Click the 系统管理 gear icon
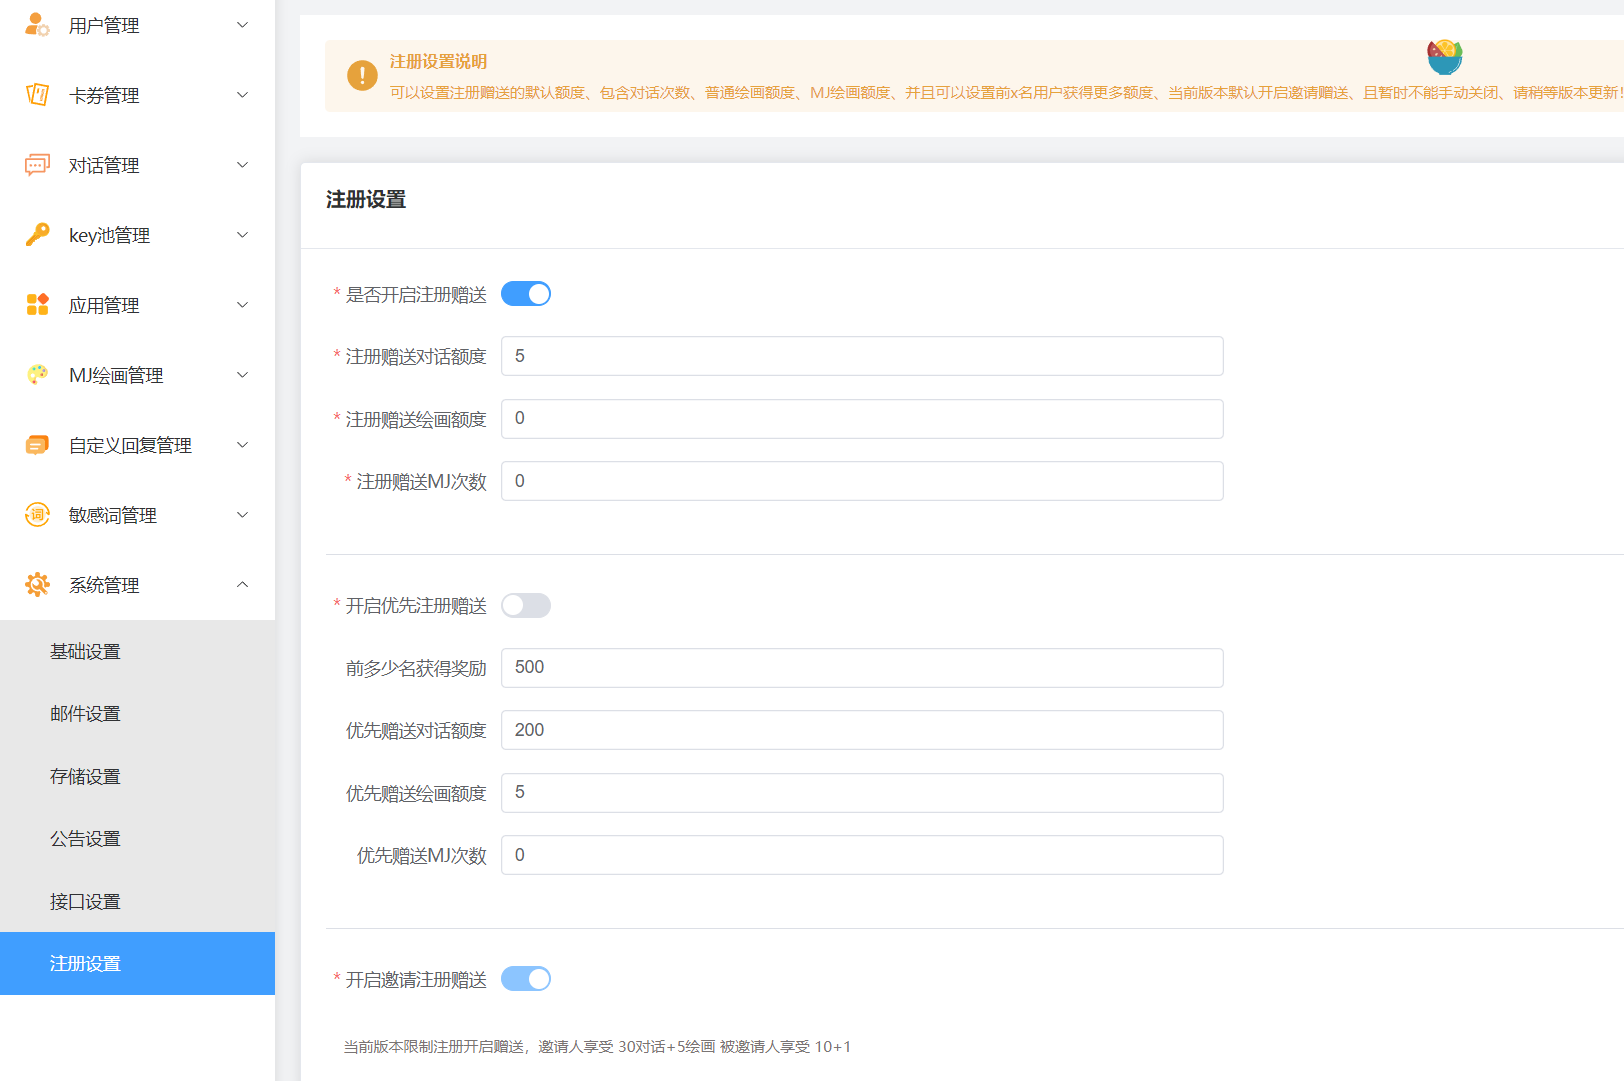 37,585
